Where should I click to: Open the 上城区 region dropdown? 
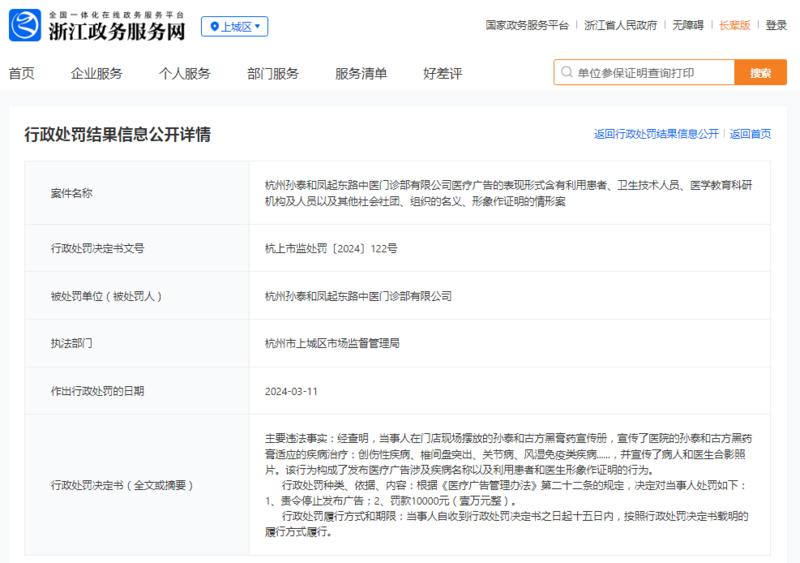[x=235, y=27]
